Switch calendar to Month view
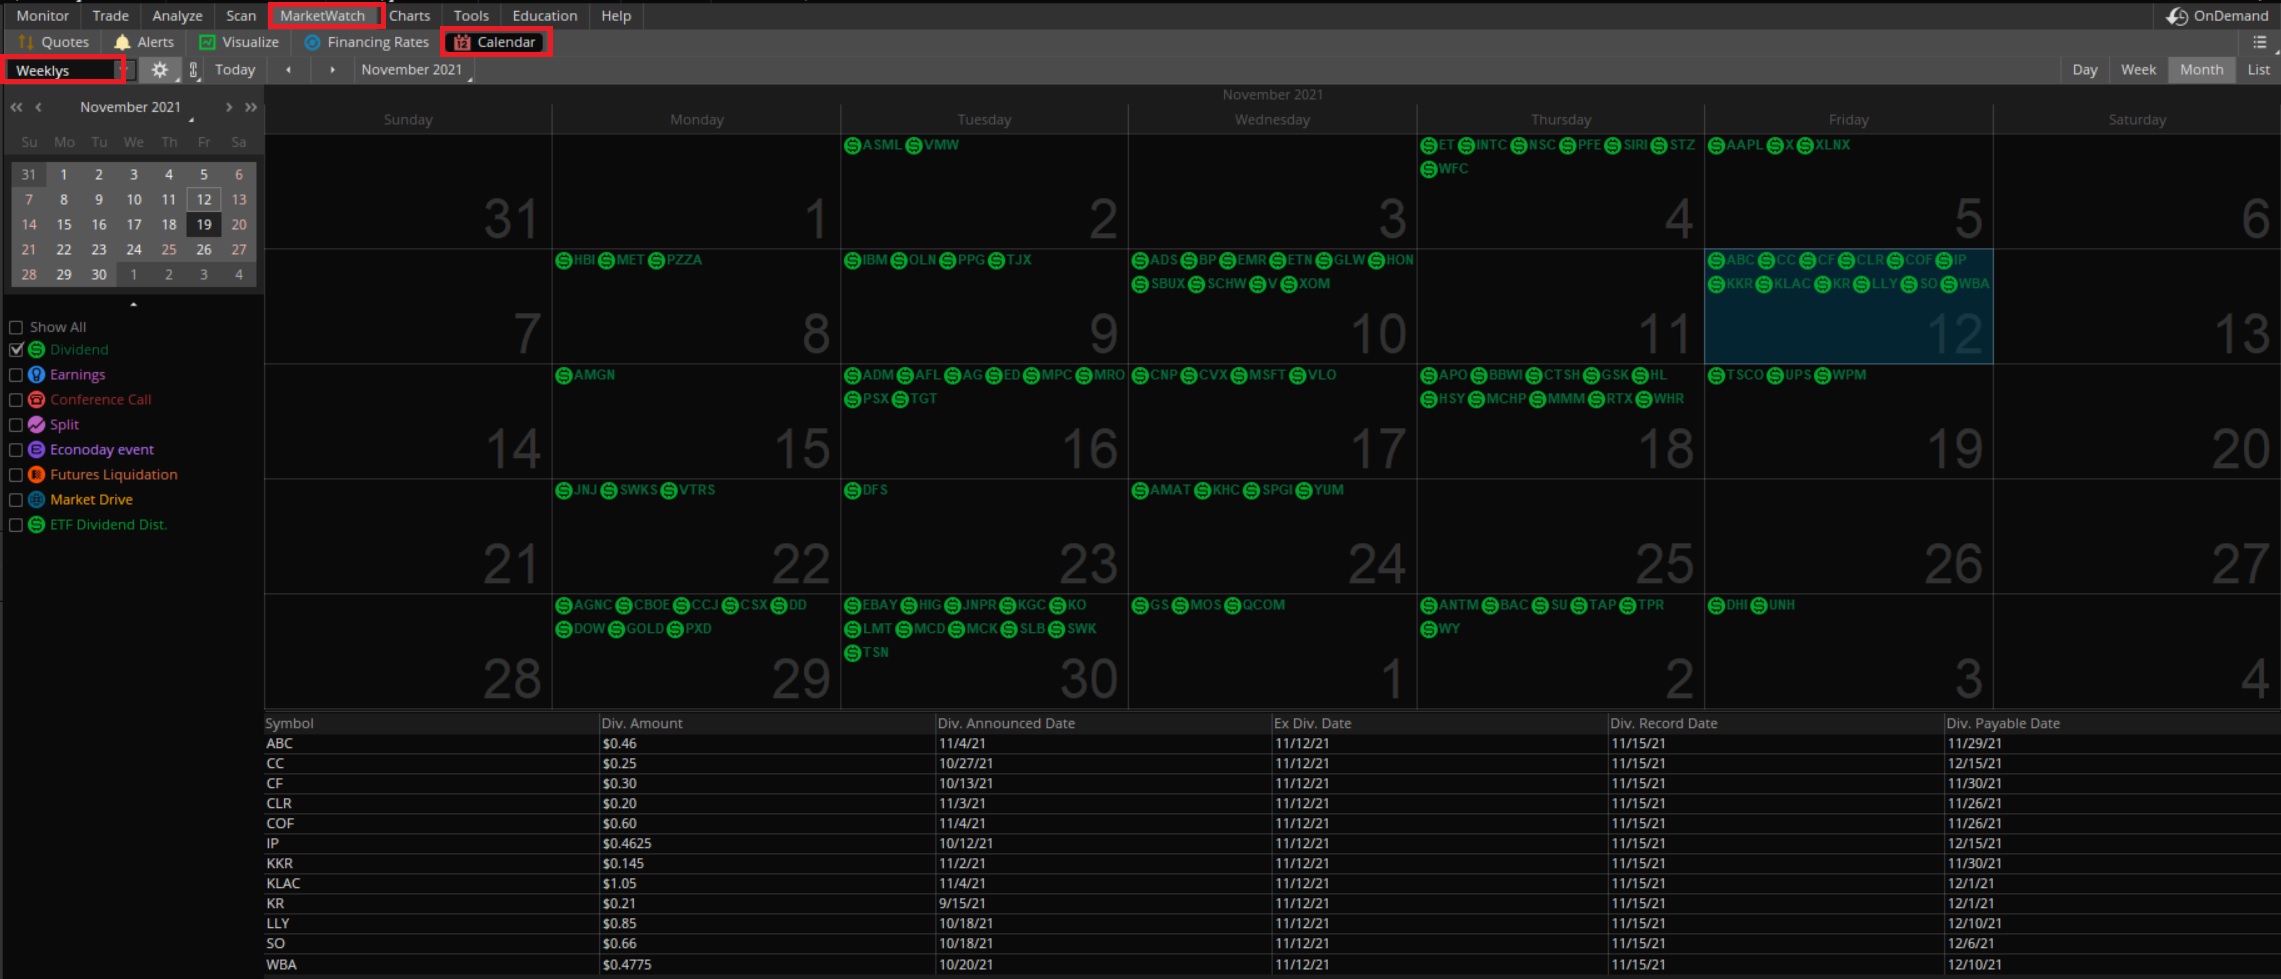 click(x=2201, y=70)
